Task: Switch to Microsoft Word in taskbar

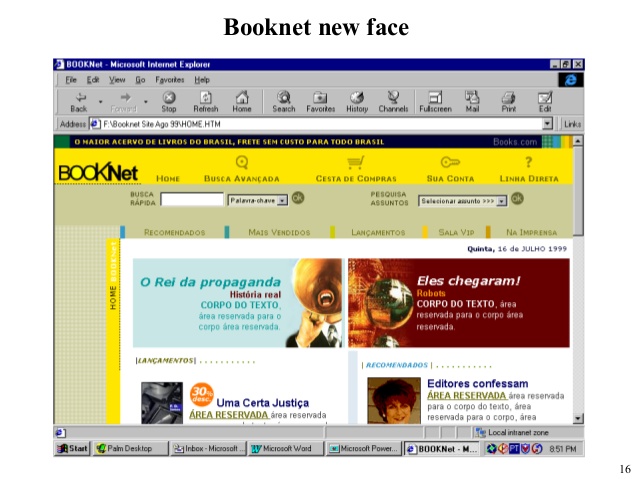Action: point(285,448)
